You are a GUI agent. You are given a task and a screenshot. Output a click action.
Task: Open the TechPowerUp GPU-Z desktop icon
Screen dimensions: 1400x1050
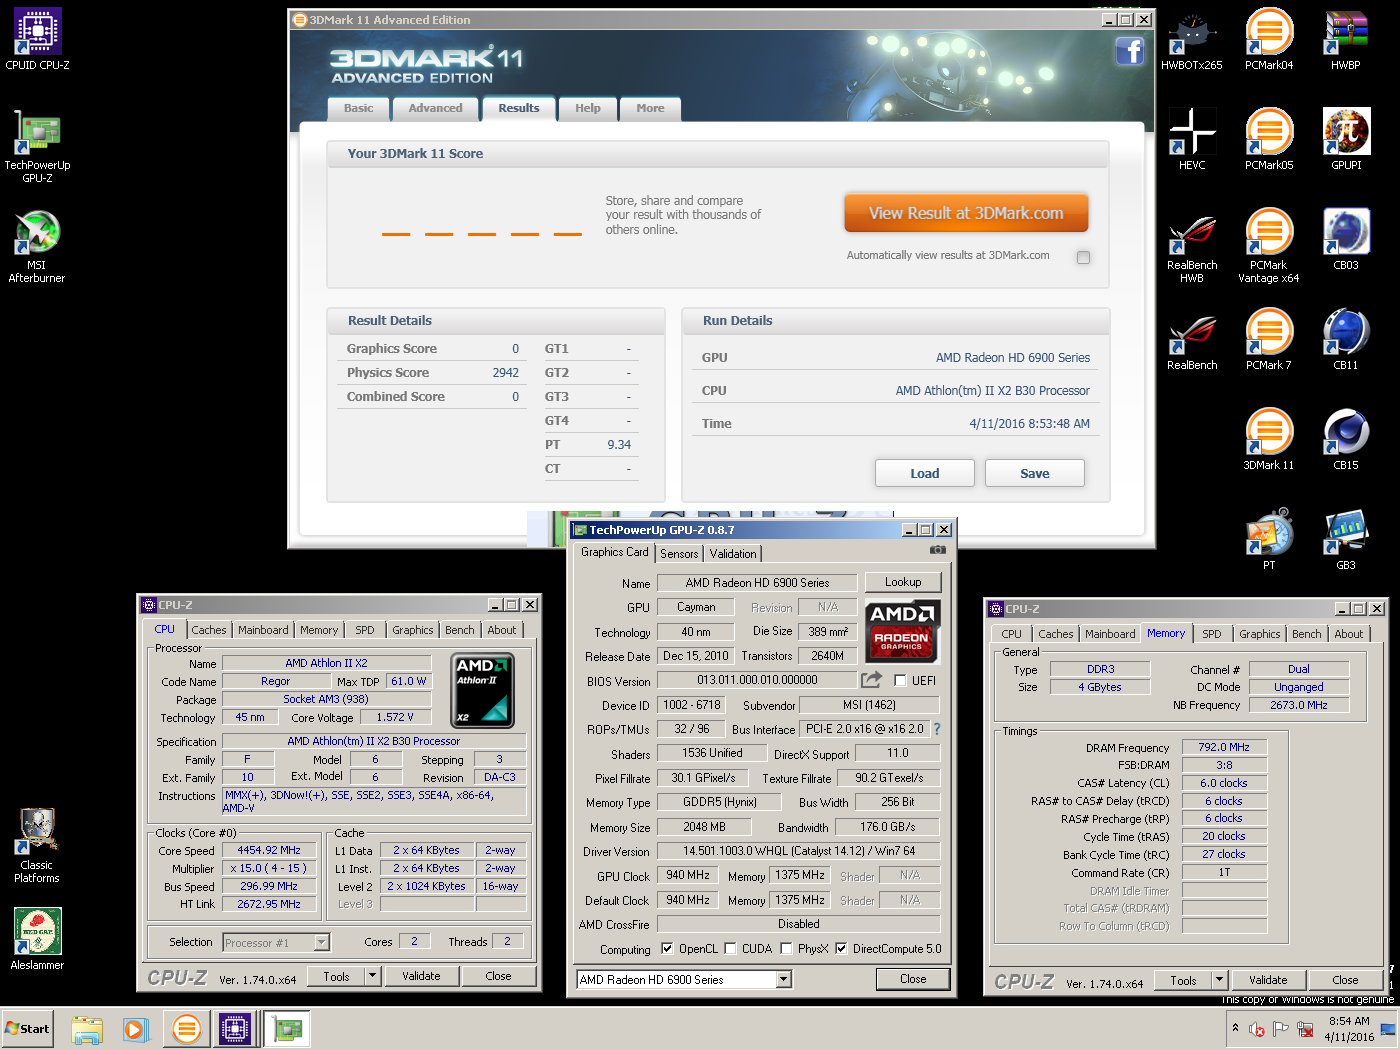pos(37,147)
